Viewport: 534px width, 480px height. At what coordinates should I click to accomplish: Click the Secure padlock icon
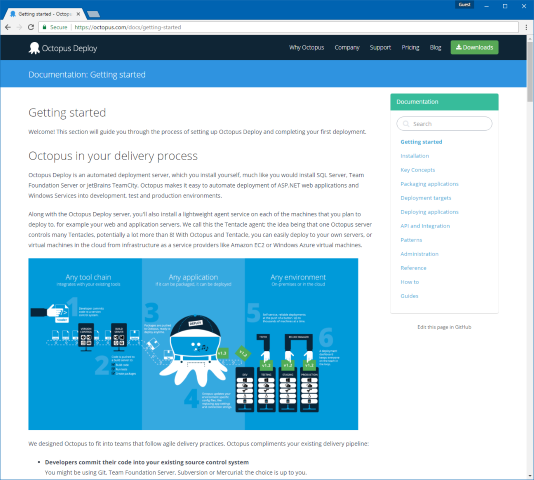(44, 27)
